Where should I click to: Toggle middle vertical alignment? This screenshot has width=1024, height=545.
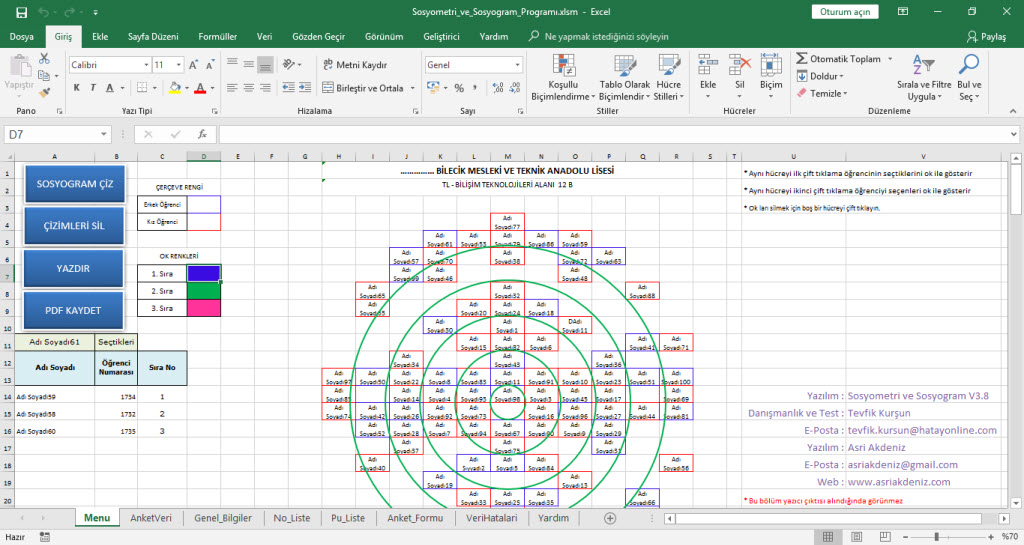tap(249, 65)
